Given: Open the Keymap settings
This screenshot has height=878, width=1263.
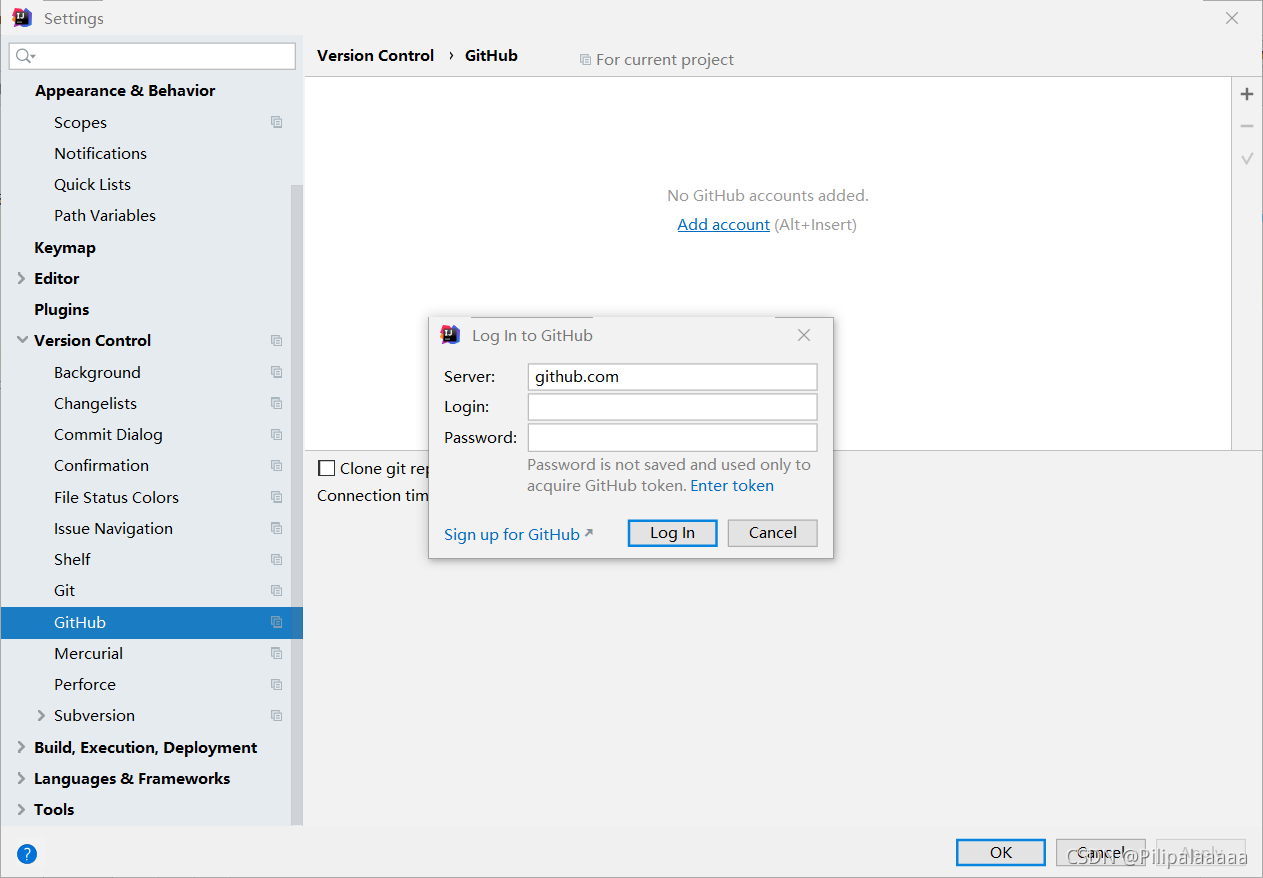Looking at the screenshot, I should tap(65, 247).
